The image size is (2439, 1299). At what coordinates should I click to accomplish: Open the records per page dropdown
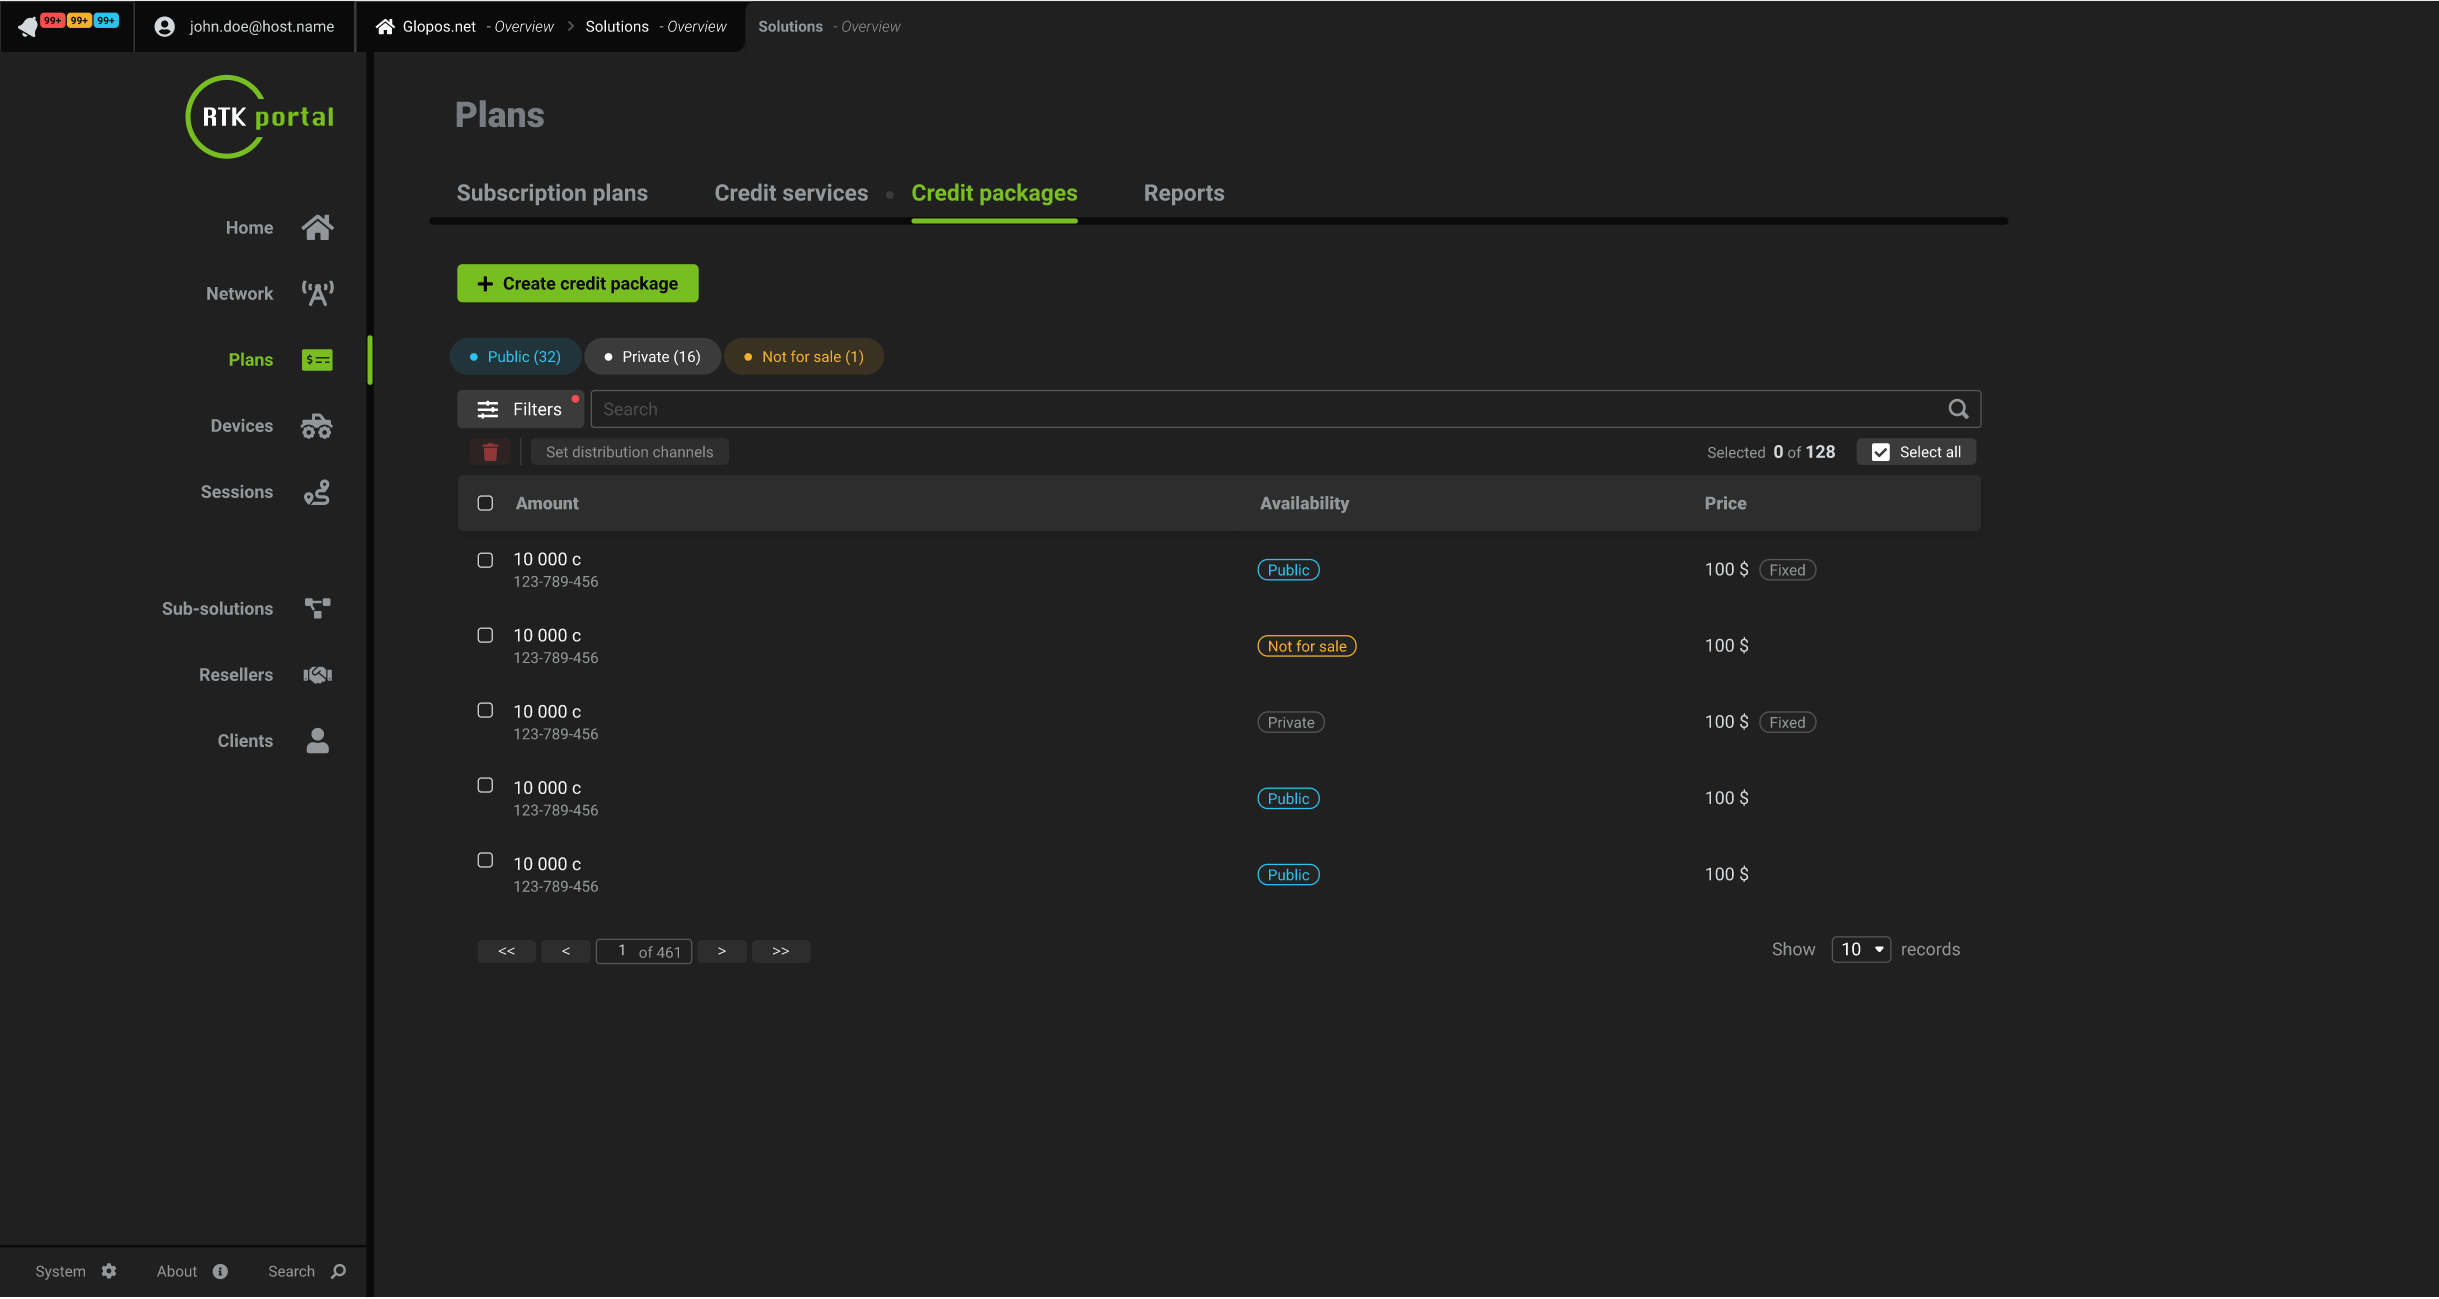click(1860, 950)
